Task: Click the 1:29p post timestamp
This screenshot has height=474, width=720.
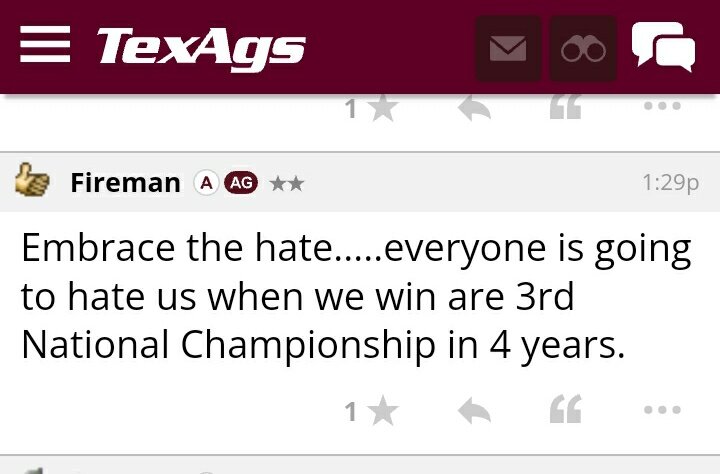Action: 669,183
